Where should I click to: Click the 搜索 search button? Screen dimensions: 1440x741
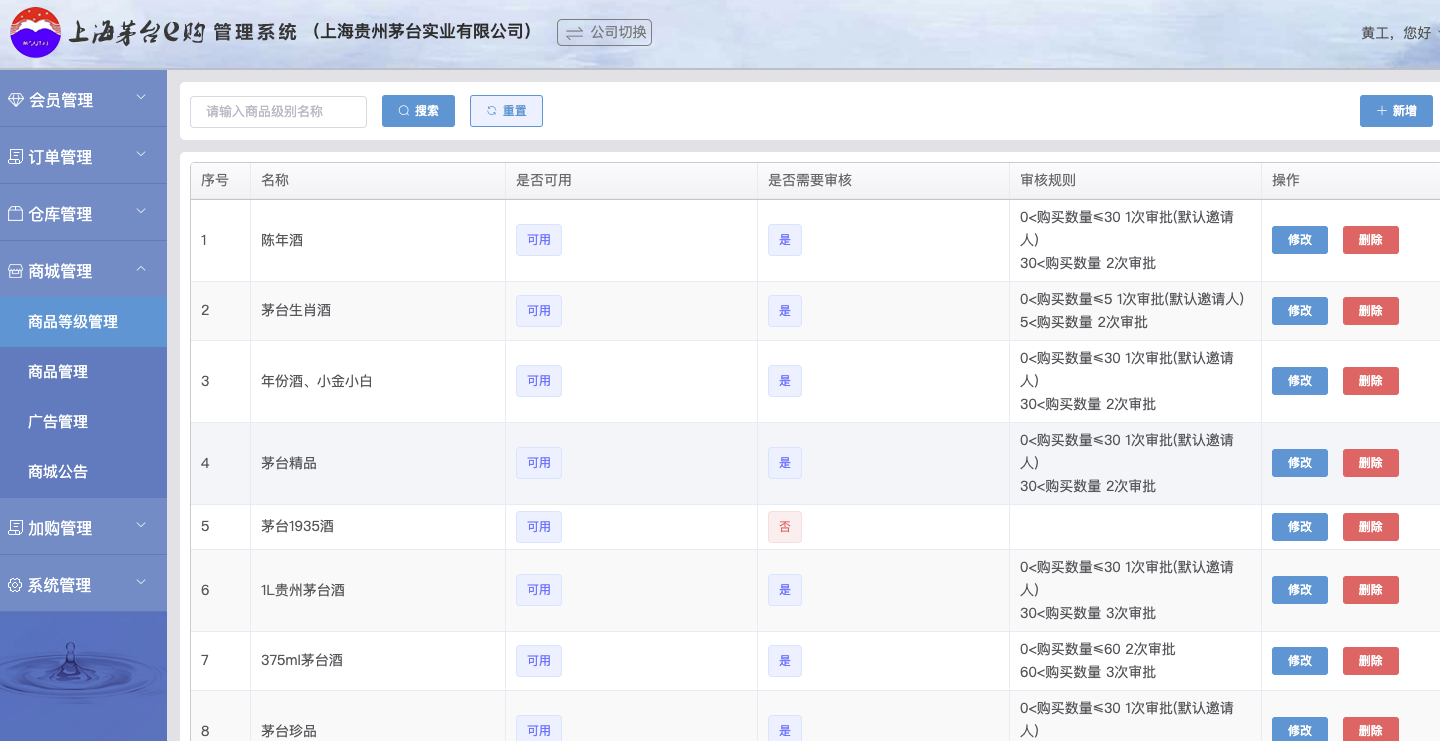(418, 111)
